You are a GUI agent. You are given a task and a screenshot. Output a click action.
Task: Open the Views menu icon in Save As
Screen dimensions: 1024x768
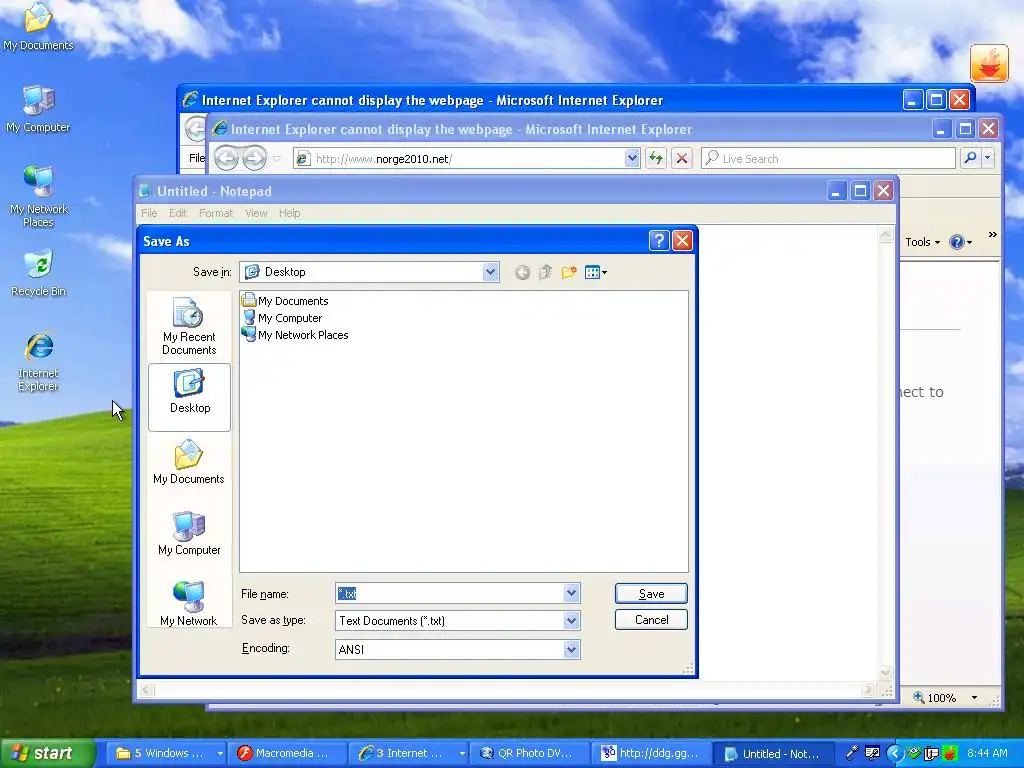pos(596,272)
